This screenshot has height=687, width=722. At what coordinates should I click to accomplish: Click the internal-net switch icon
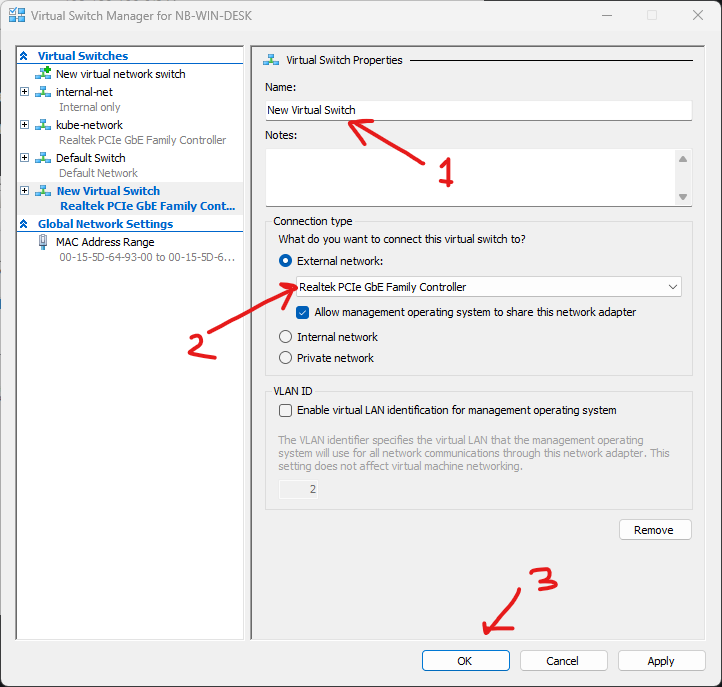43,92
